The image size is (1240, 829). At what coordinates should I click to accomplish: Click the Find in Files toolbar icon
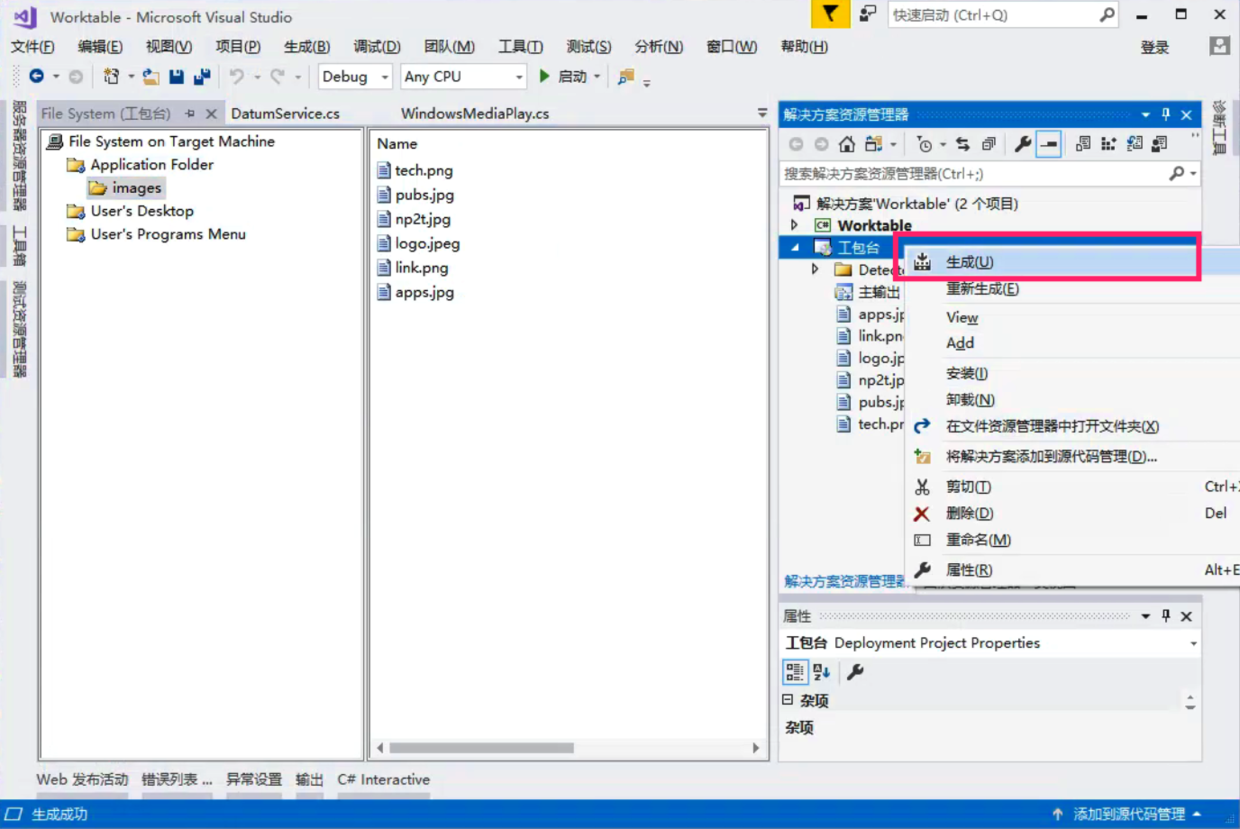(626, 76)
